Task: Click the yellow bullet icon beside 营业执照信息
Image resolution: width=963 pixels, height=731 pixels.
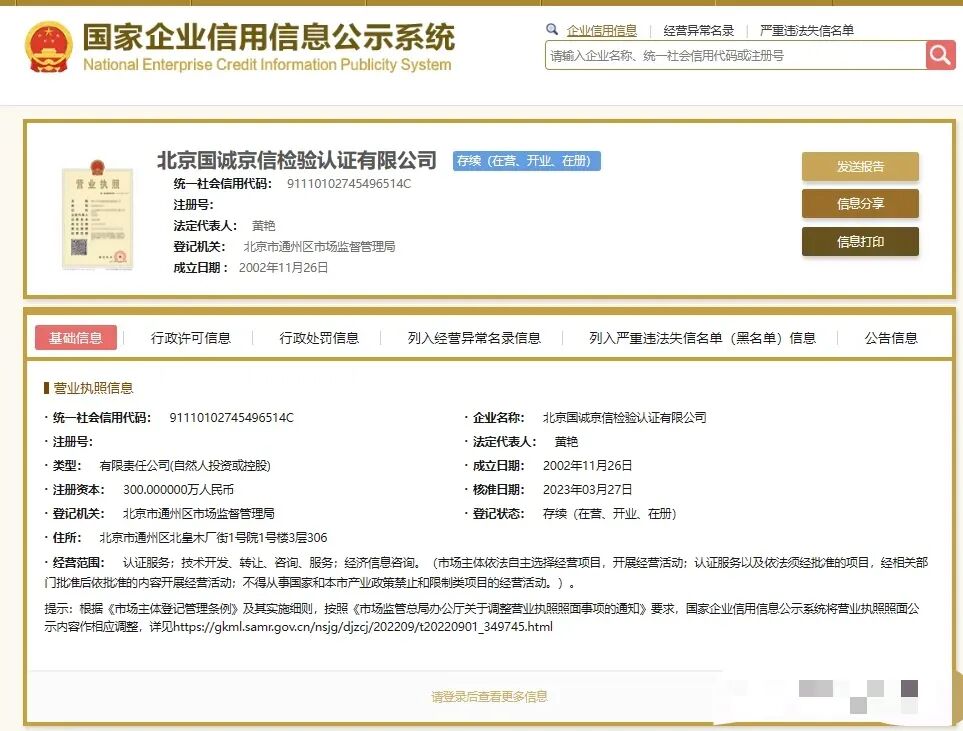Action: coord(44,388)
